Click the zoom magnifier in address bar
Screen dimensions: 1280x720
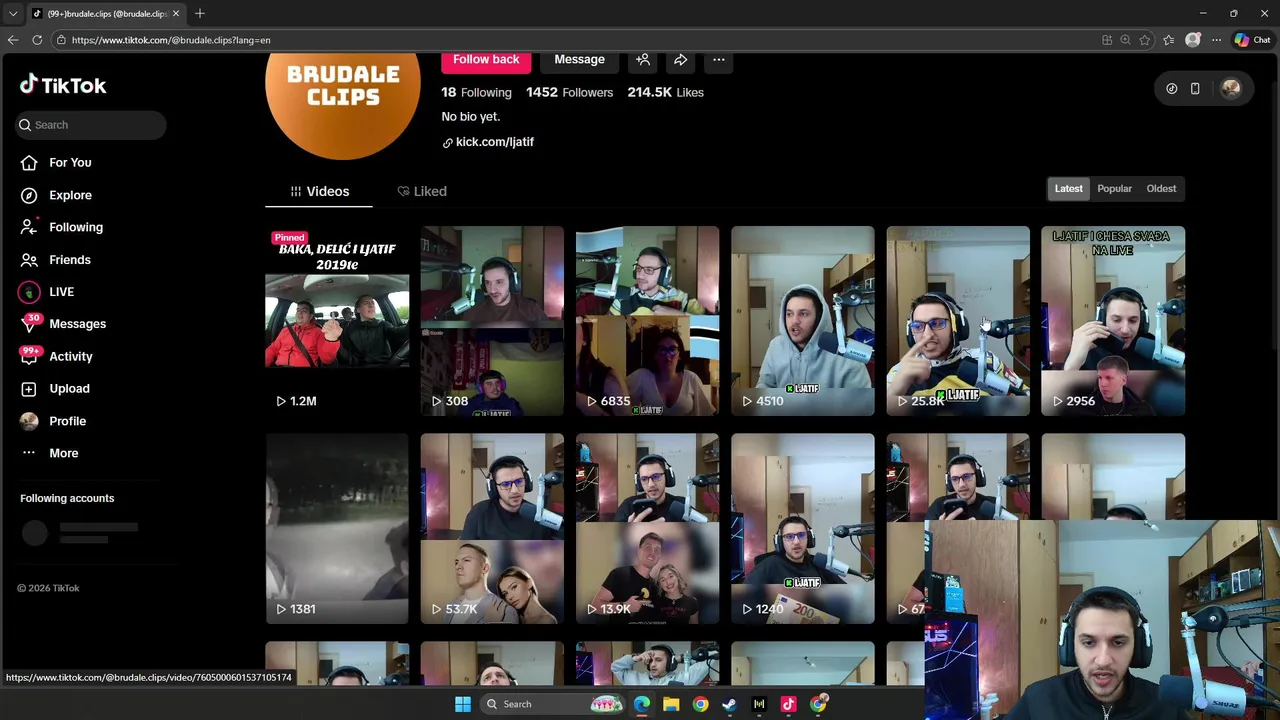pos(1125,40)
